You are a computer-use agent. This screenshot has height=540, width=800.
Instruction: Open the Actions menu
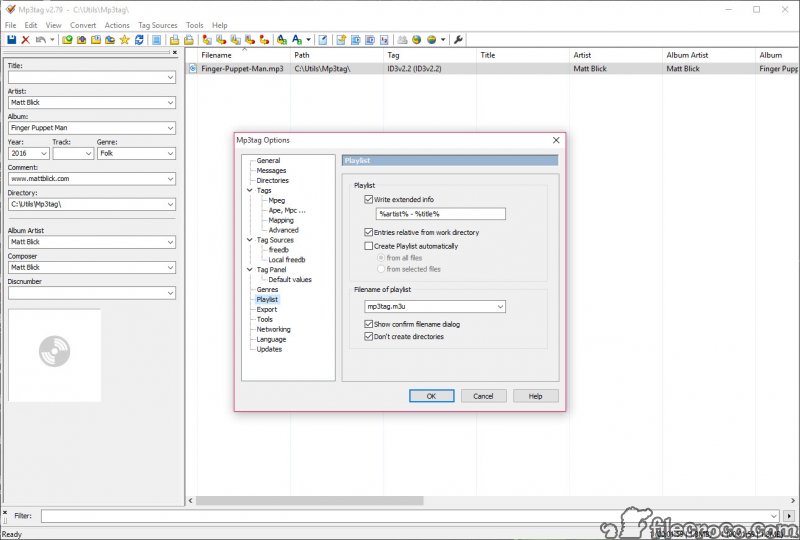click(117, 25)
